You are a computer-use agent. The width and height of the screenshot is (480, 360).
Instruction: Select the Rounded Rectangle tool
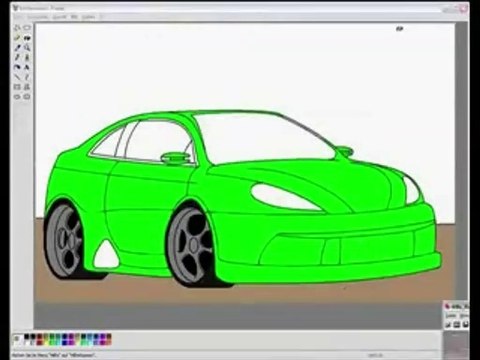pyautogui.click(x=27, y=97)
